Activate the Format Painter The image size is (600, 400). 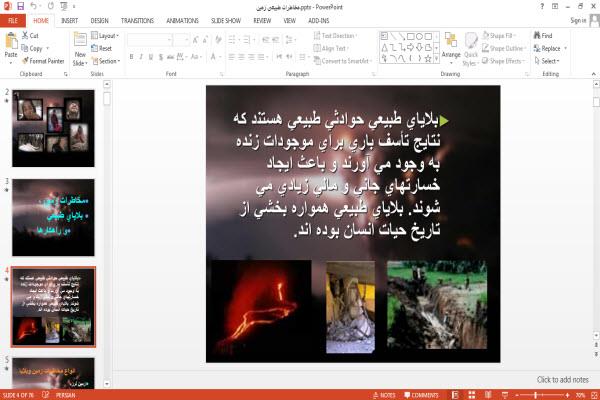click(43, 61)
